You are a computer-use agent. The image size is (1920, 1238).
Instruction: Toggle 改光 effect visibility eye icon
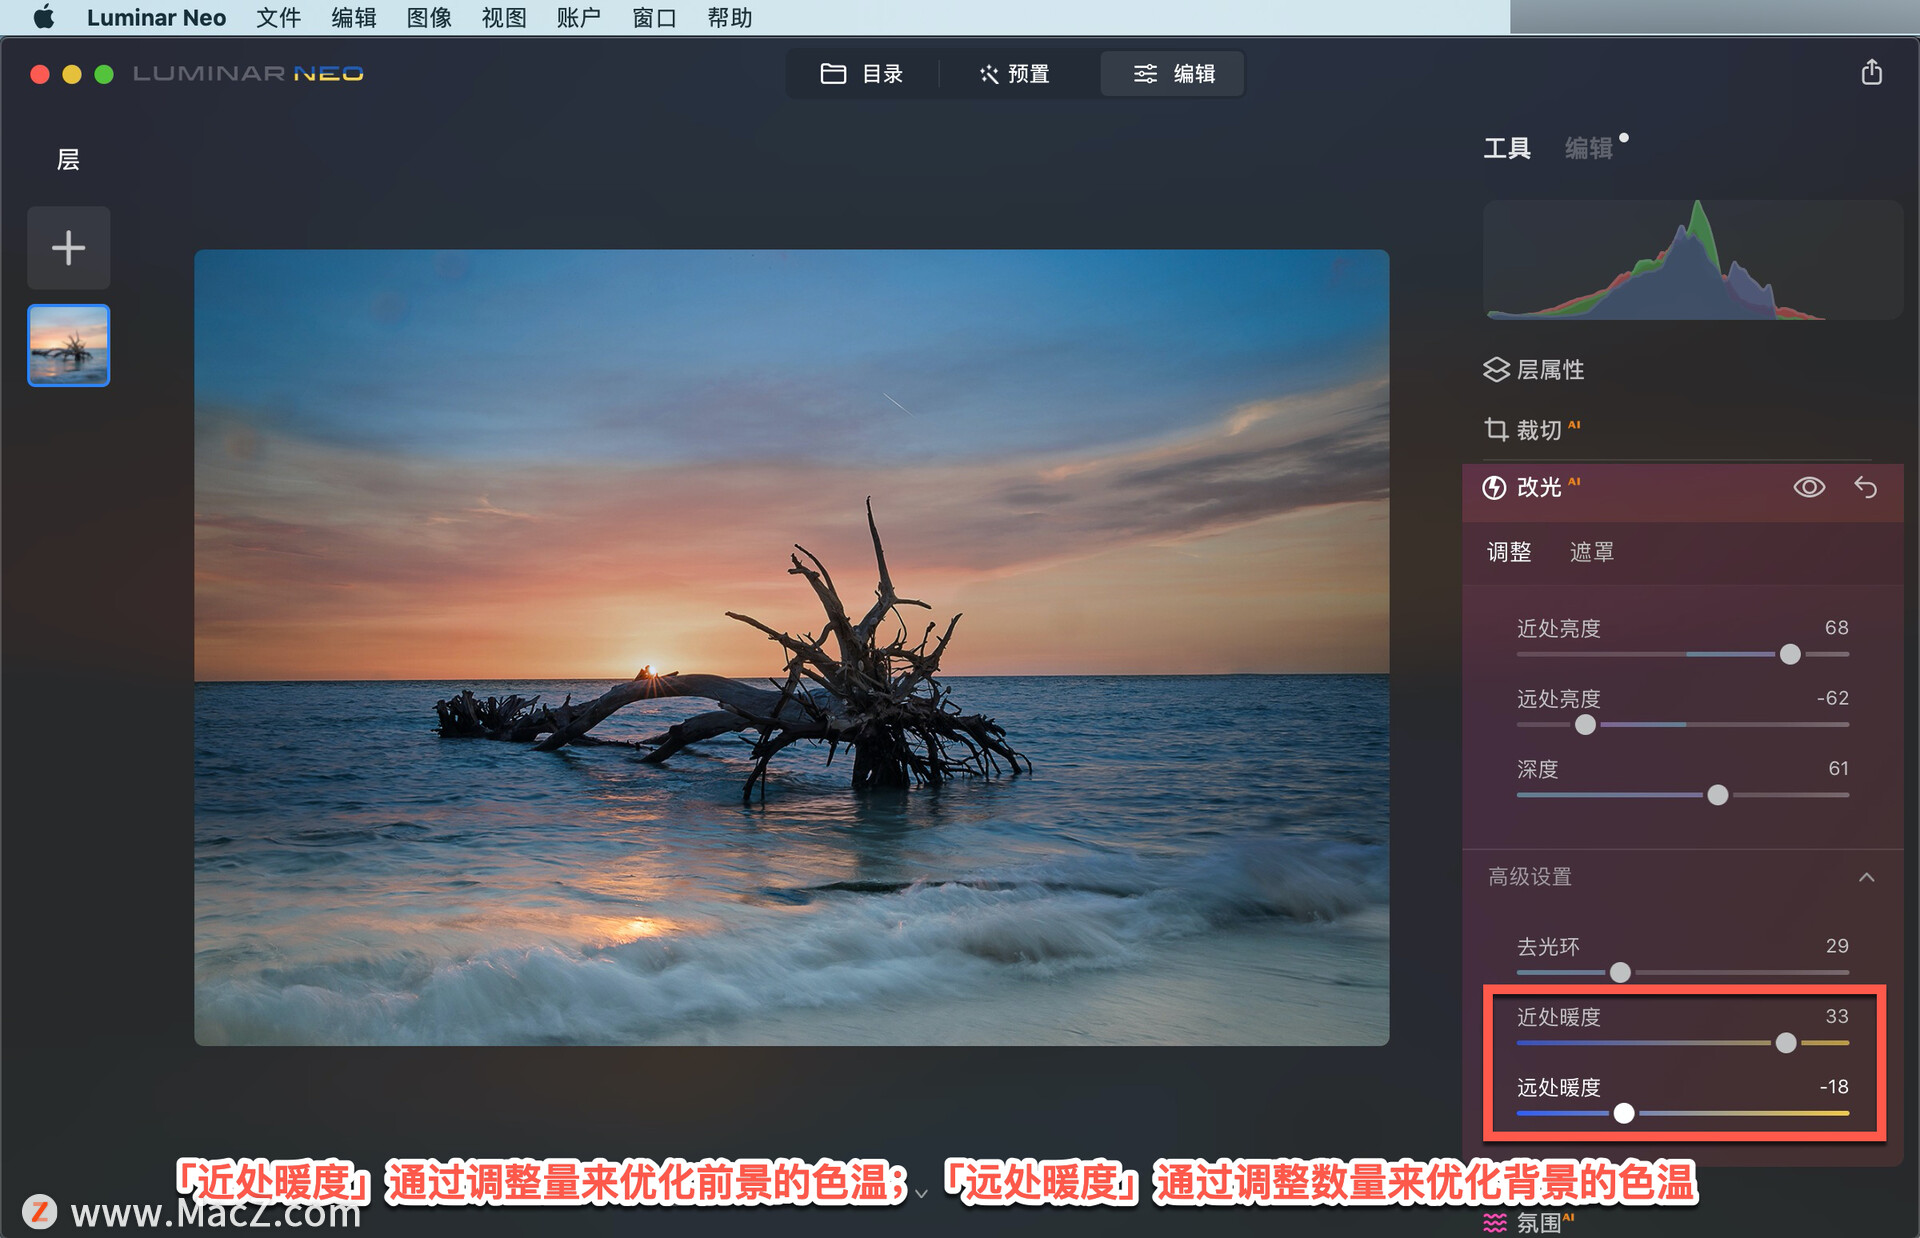tap(1809, 487)
